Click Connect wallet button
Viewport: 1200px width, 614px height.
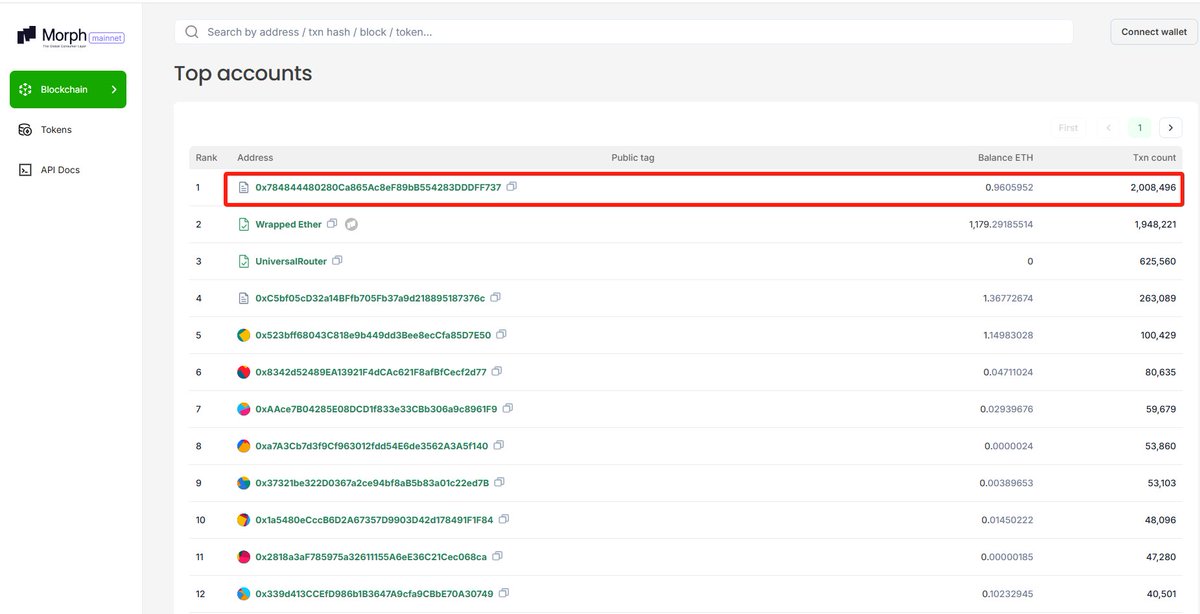pos(1154,32)
